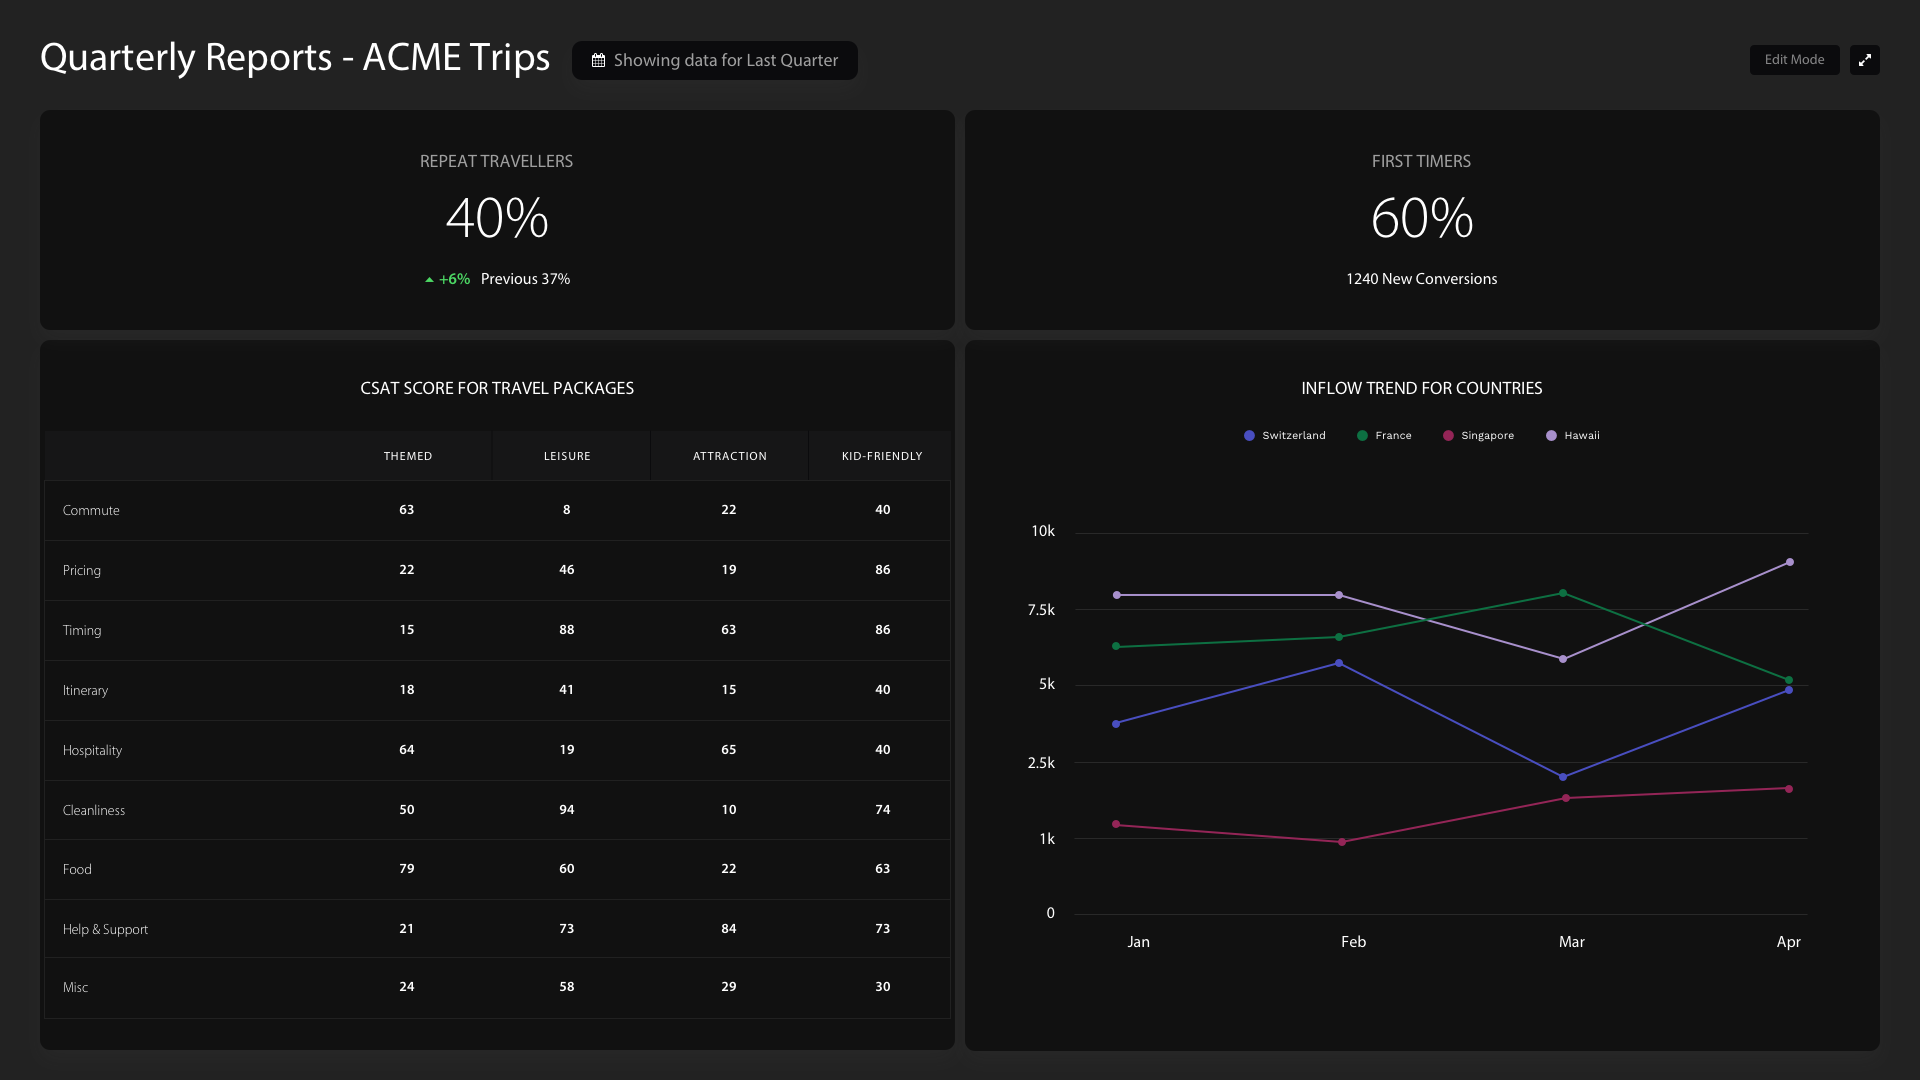Viewport: 1920px width, 1080px height.
Task: Toggle Switzerland series in legend
Action: point(1284,436)
